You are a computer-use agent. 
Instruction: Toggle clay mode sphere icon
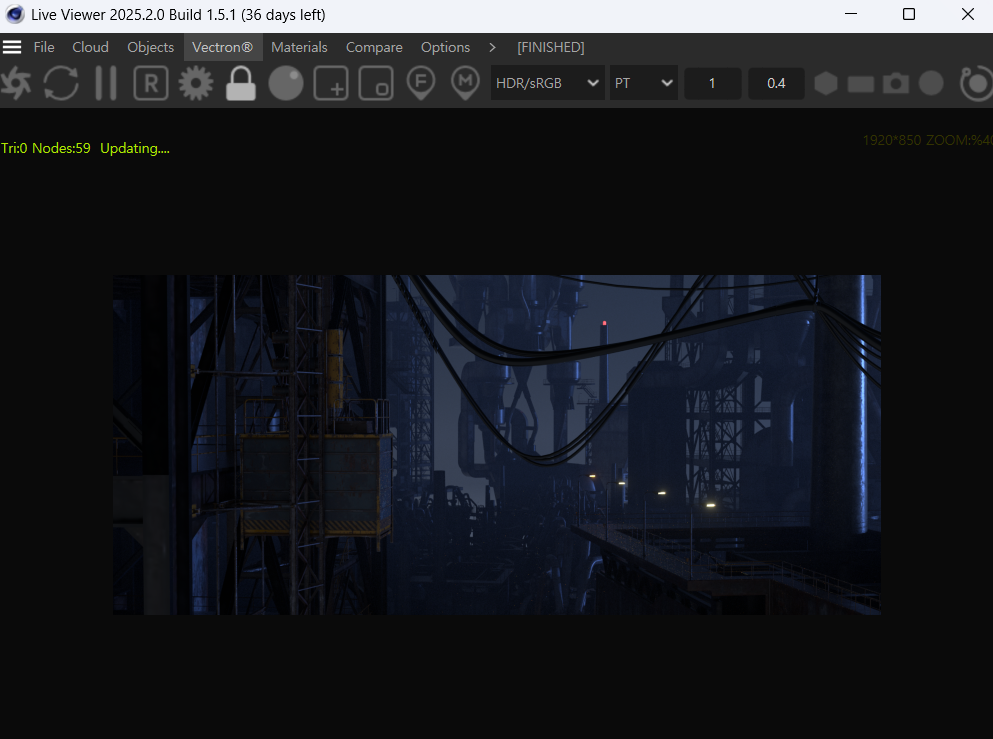(286, 83)
